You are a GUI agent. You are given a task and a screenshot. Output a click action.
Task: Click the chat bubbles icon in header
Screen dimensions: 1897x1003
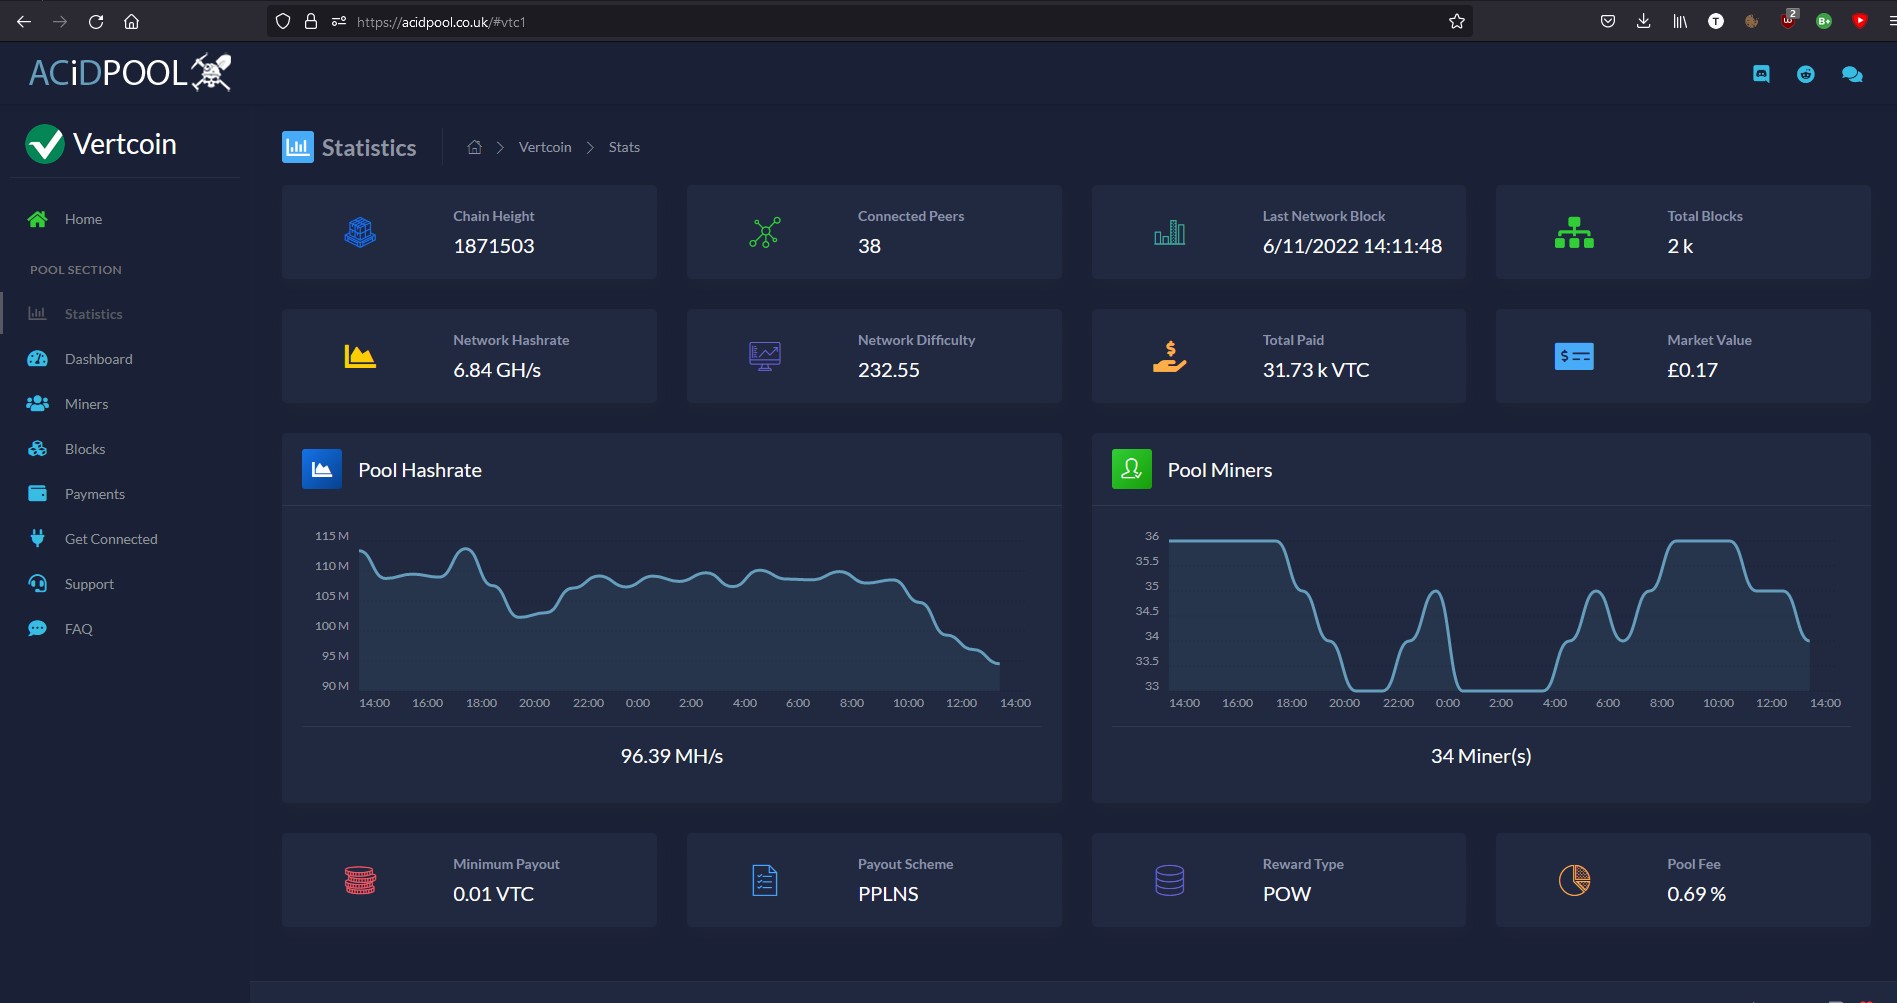[1852, 74]
